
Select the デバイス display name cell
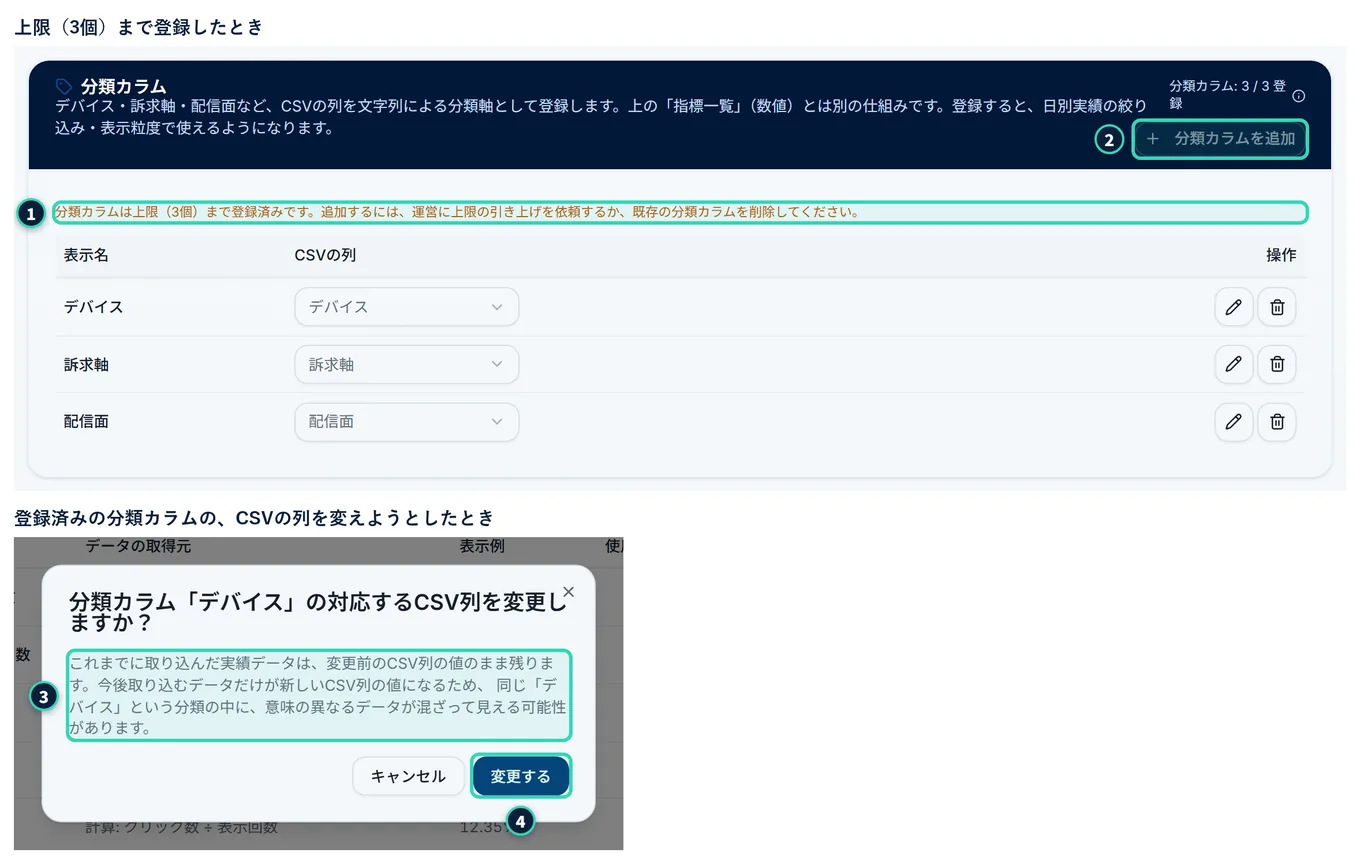point(94,307)
